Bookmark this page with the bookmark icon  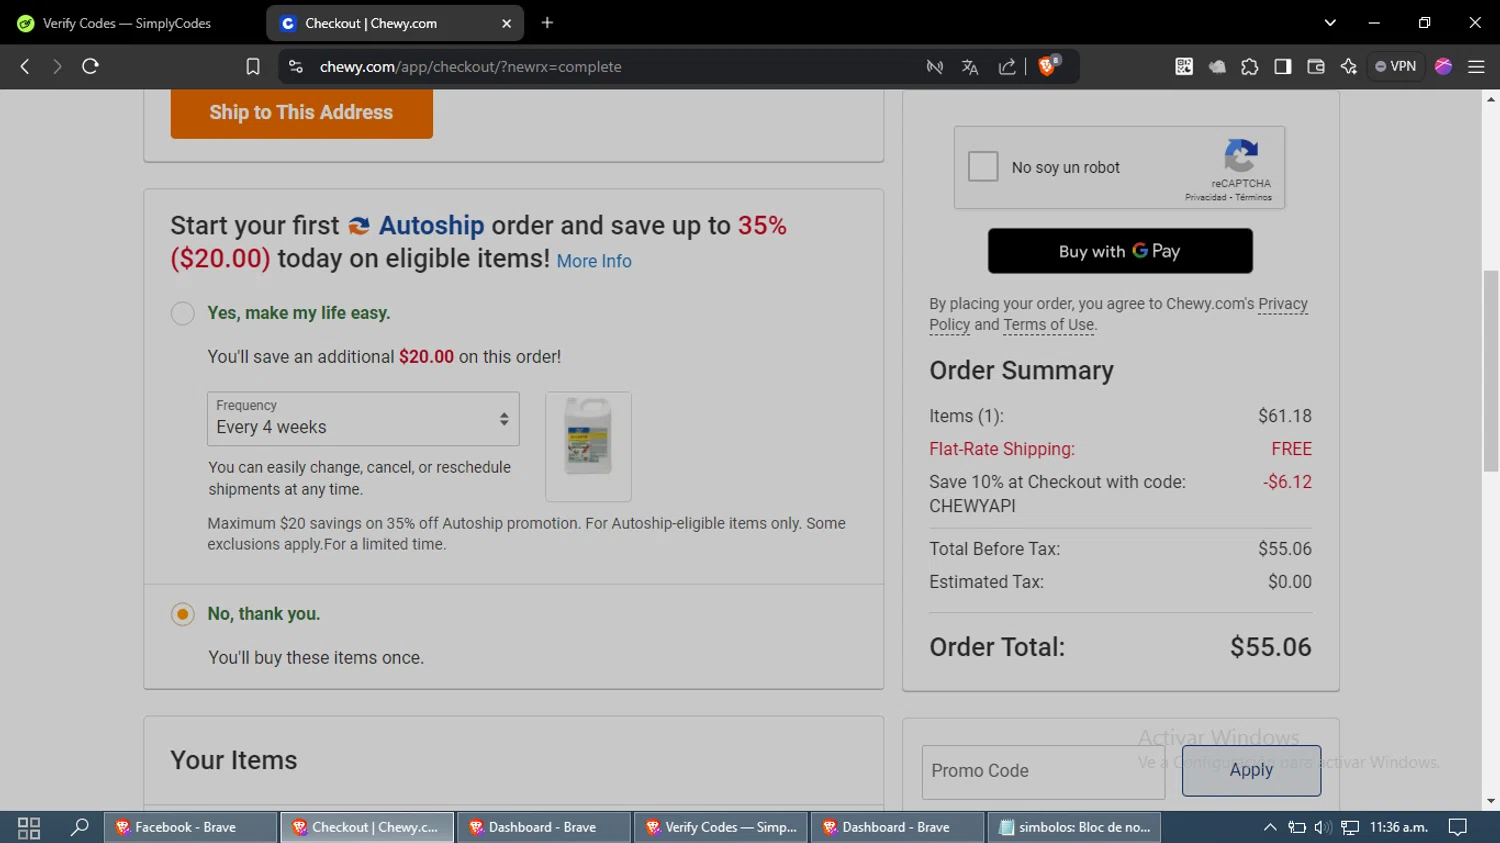point(253,67)
